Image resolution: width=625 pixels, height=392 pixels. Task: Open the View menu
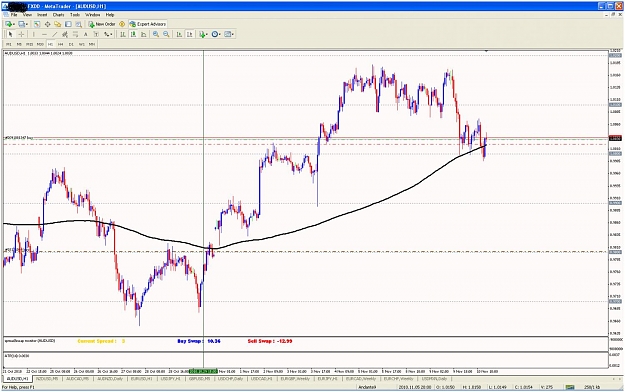(x=27, y=15)
